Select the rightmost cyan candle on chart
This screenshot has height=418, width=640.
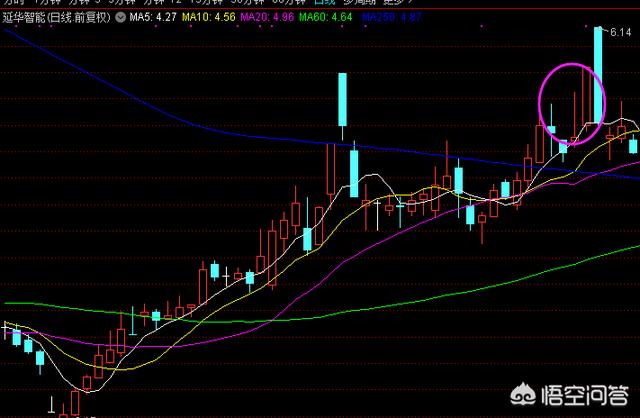point(633,146)
